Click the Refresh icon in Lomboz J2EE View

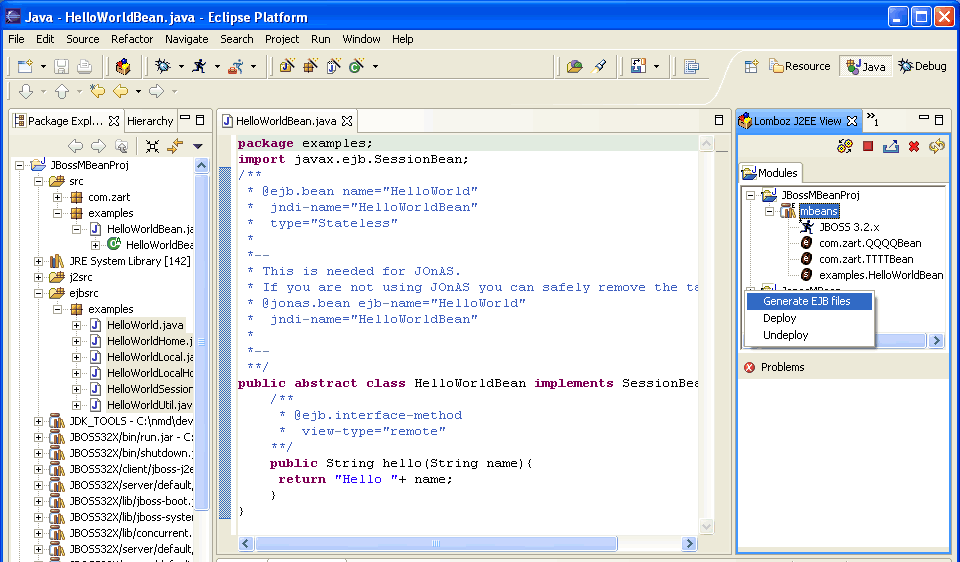(937, 146)
